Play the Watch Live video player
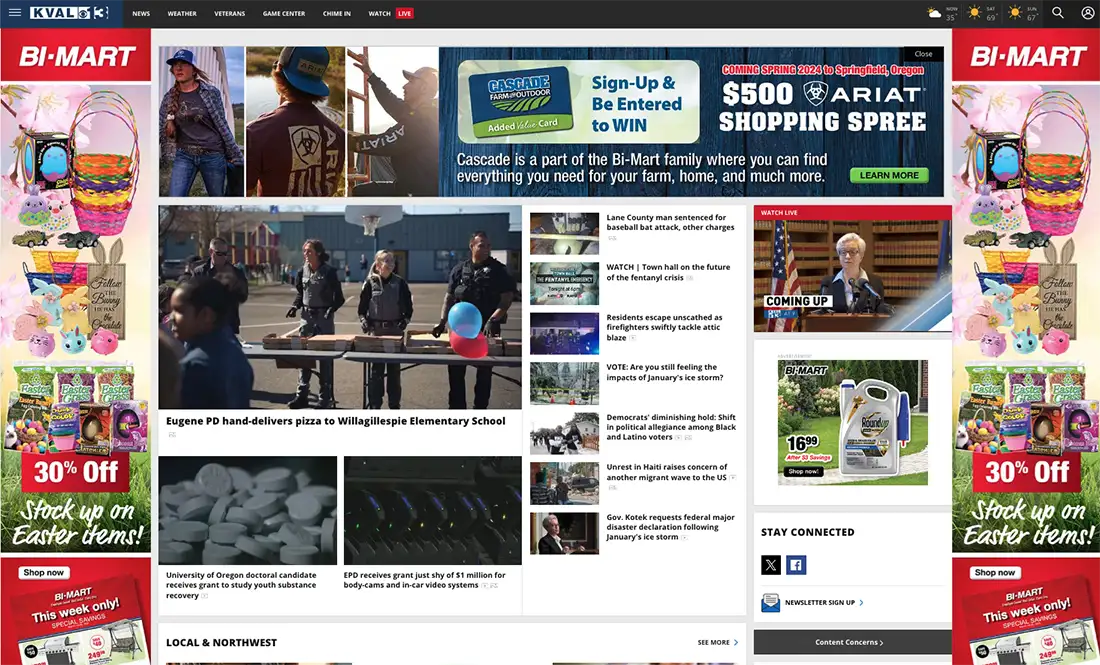This screenshot has height=665, width=1100. (x=852, y=276)
